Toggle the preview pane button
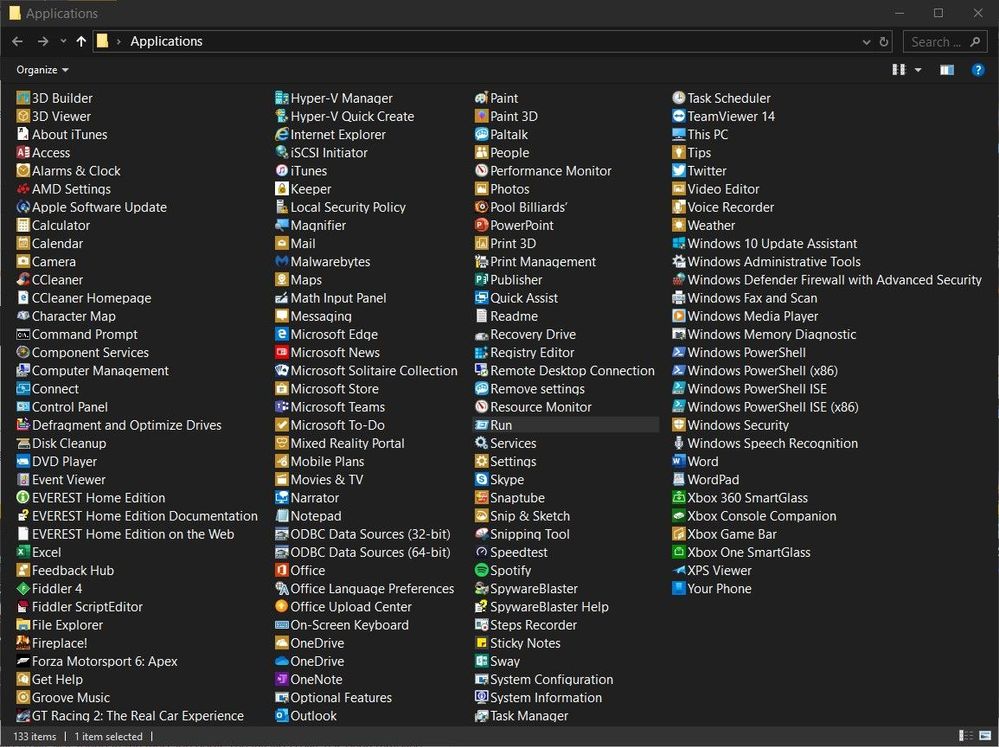This screenshot has width=999, height=747. tap(947, 70)
